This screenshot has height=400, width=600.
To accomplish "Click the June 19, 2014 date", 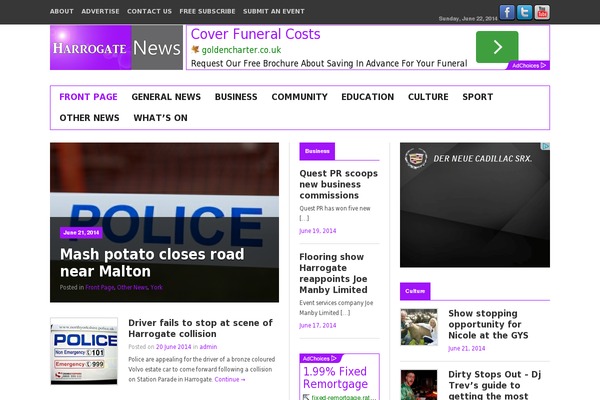I will point(318,231).
